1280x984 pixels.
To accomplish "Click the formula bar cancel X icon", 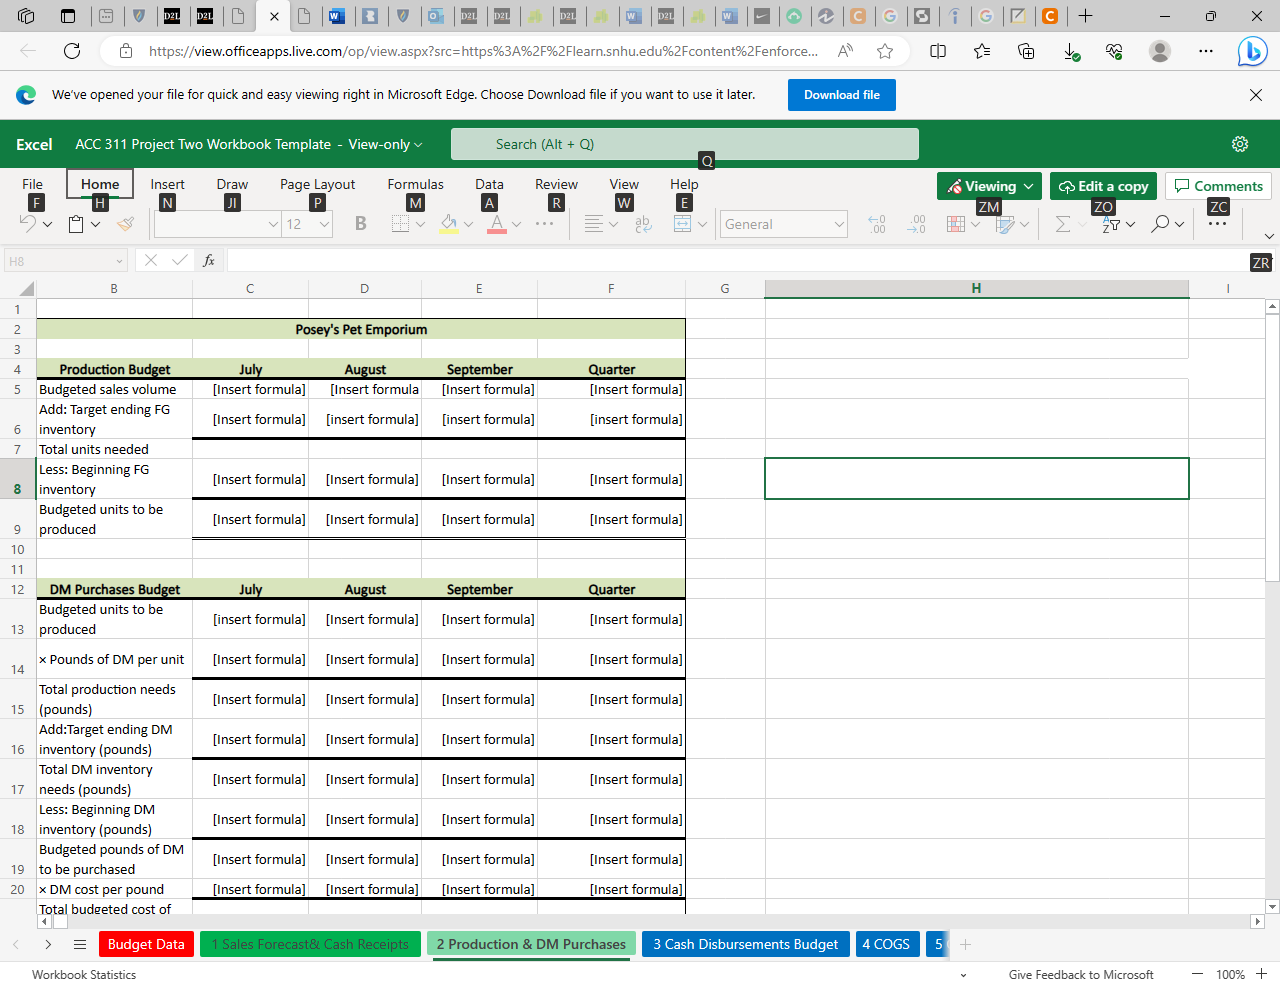I will pos(151,260).
